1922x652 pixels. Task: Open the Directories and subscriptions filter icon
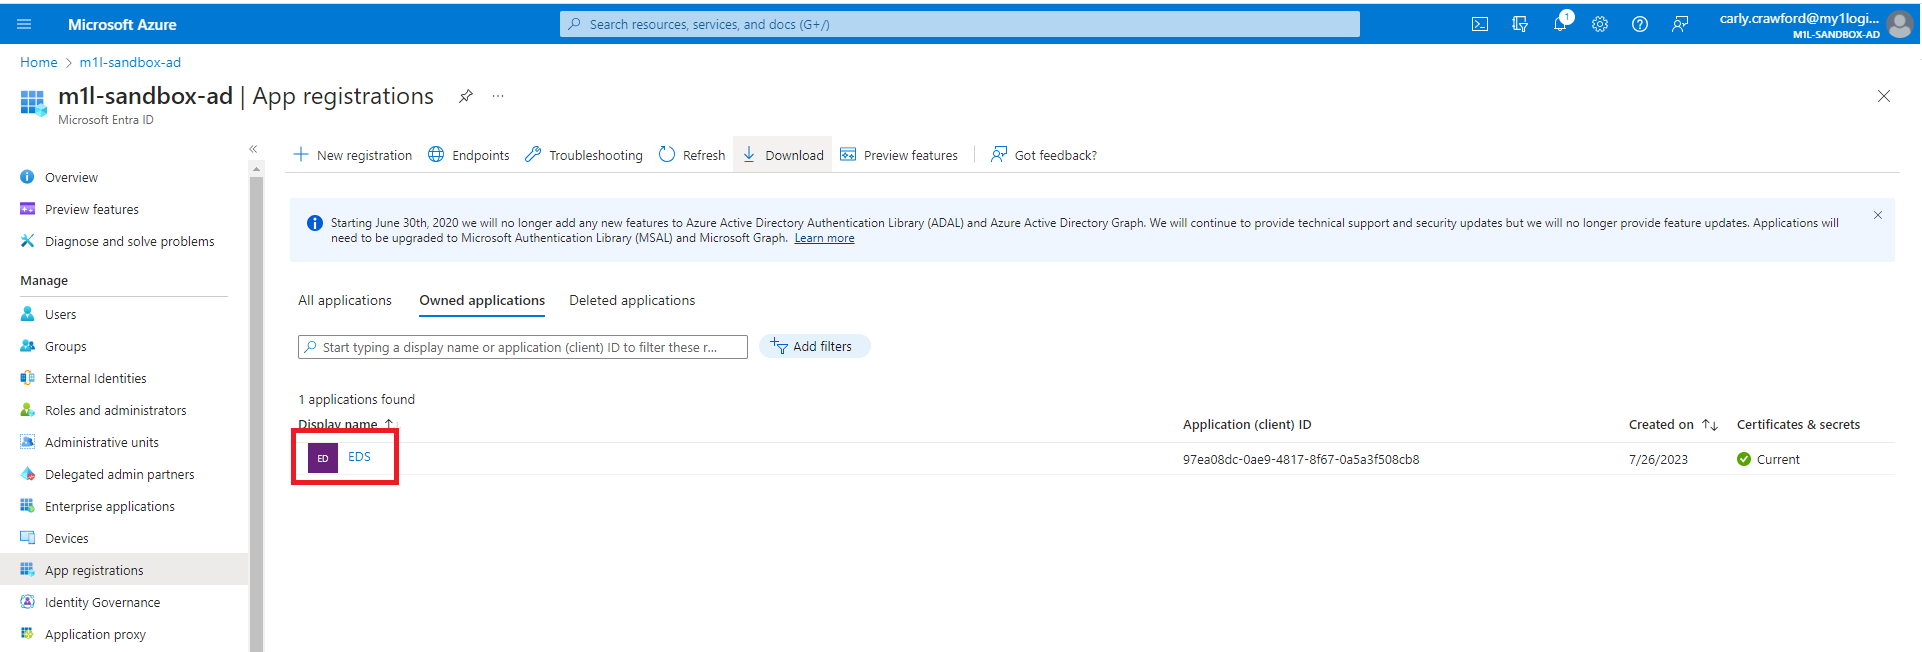tap(1520, 24)
